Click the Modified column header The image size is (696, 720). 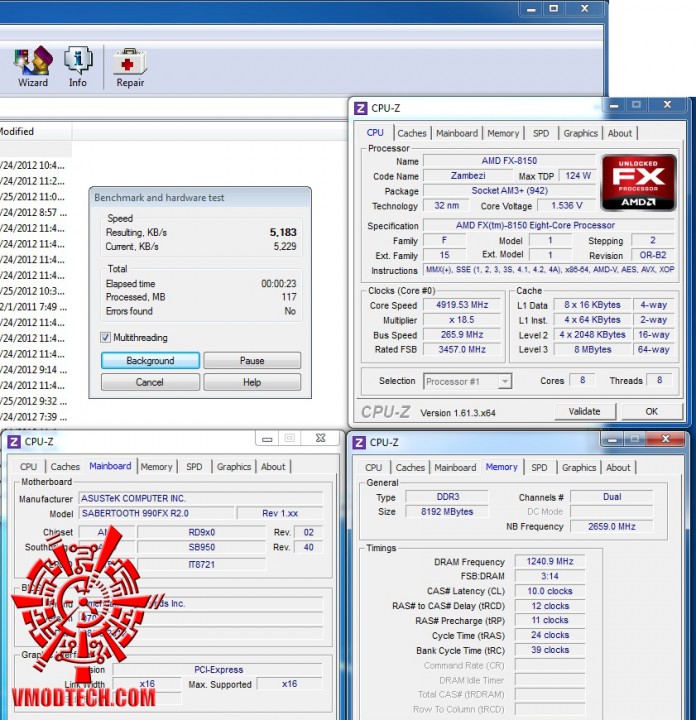(35, 131)
